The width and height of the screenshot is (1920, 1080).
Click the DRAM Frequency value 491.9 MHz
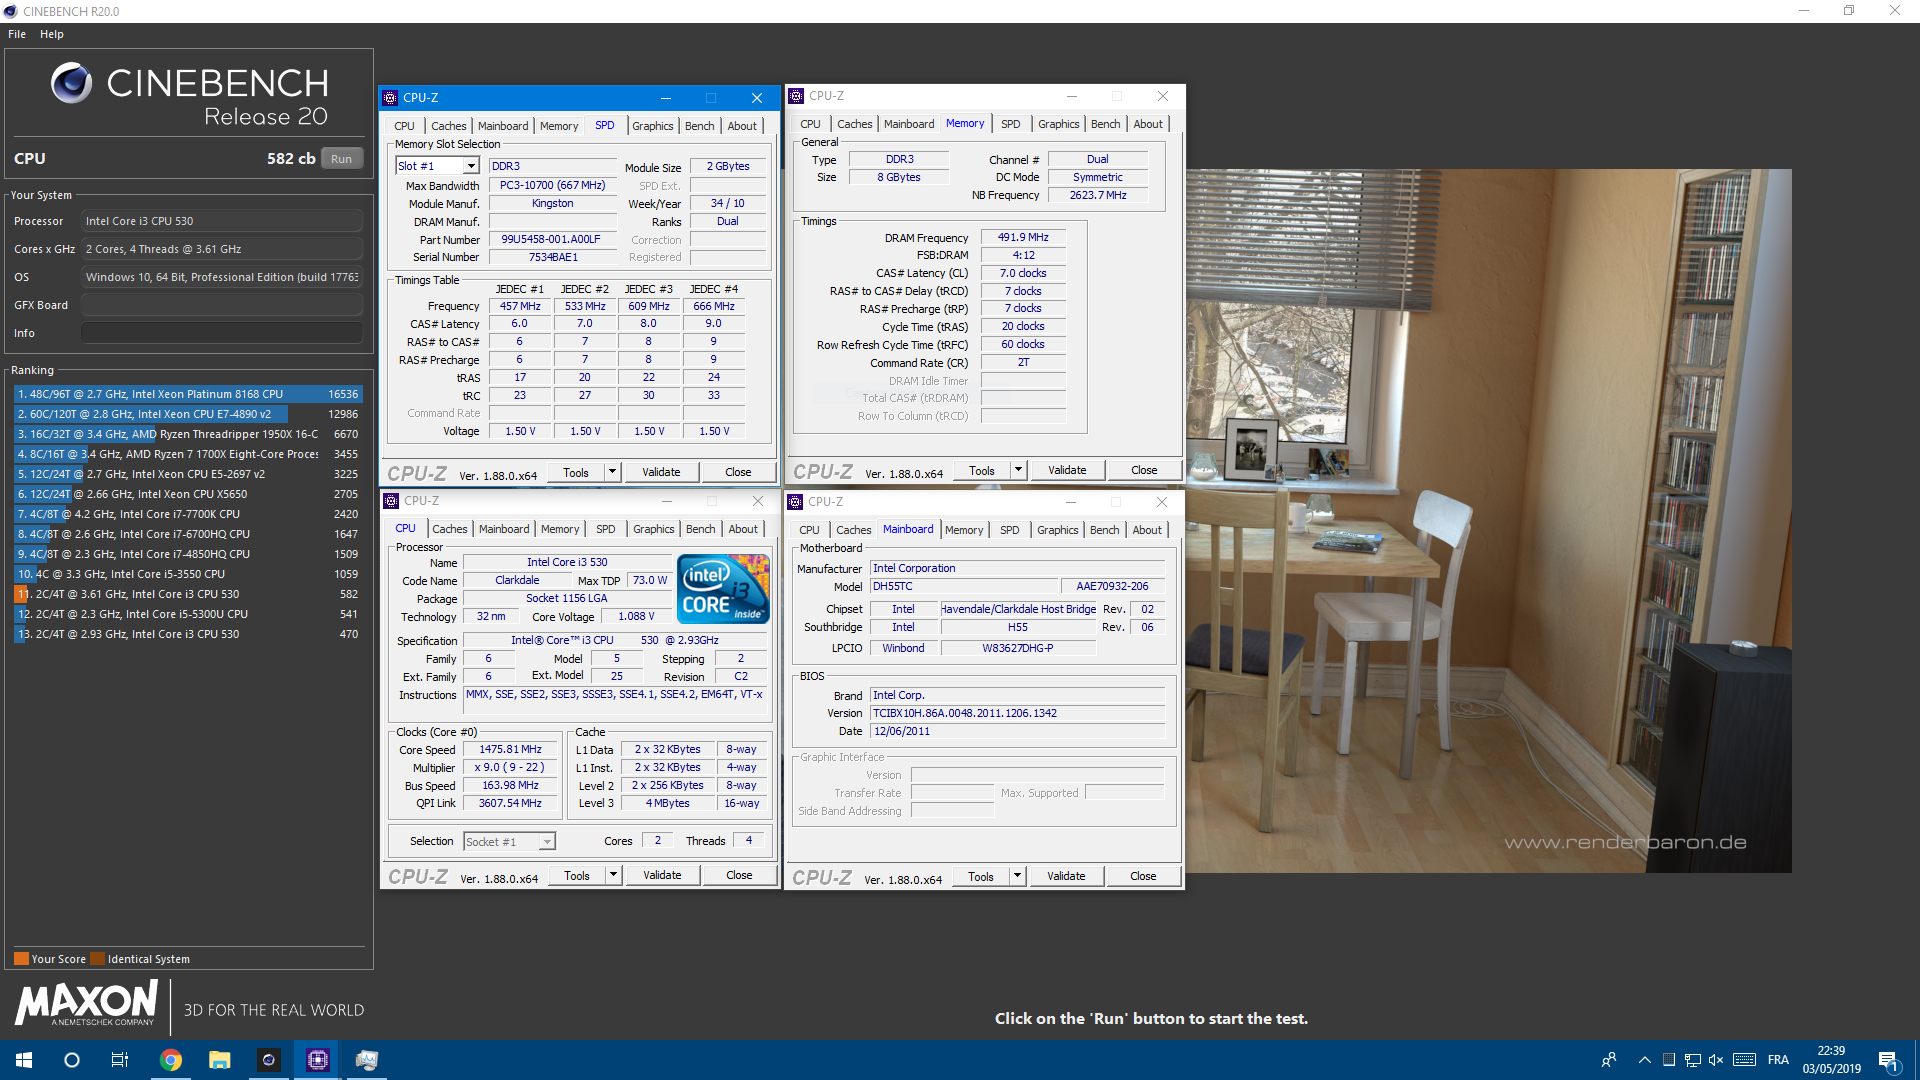click(x=1023, y=238)
